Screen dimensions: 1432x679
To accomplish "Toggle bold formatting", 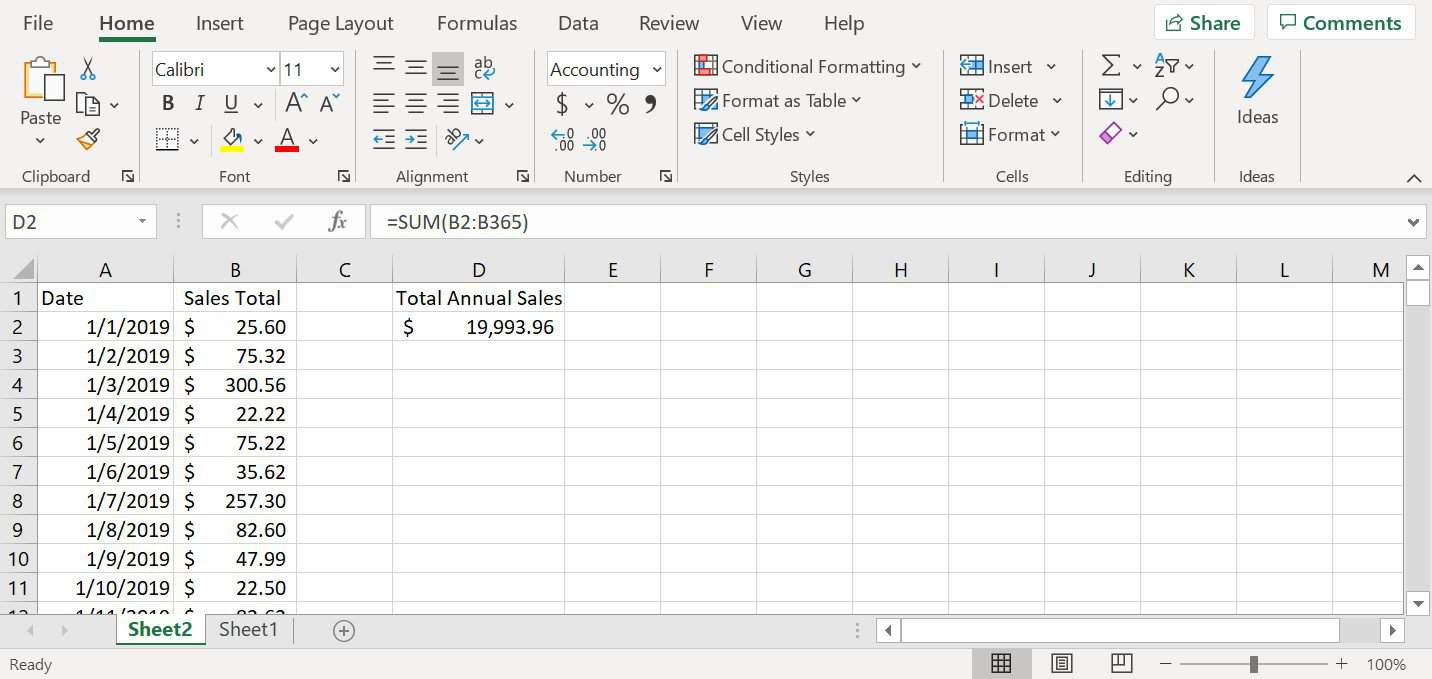I will 167,103.
